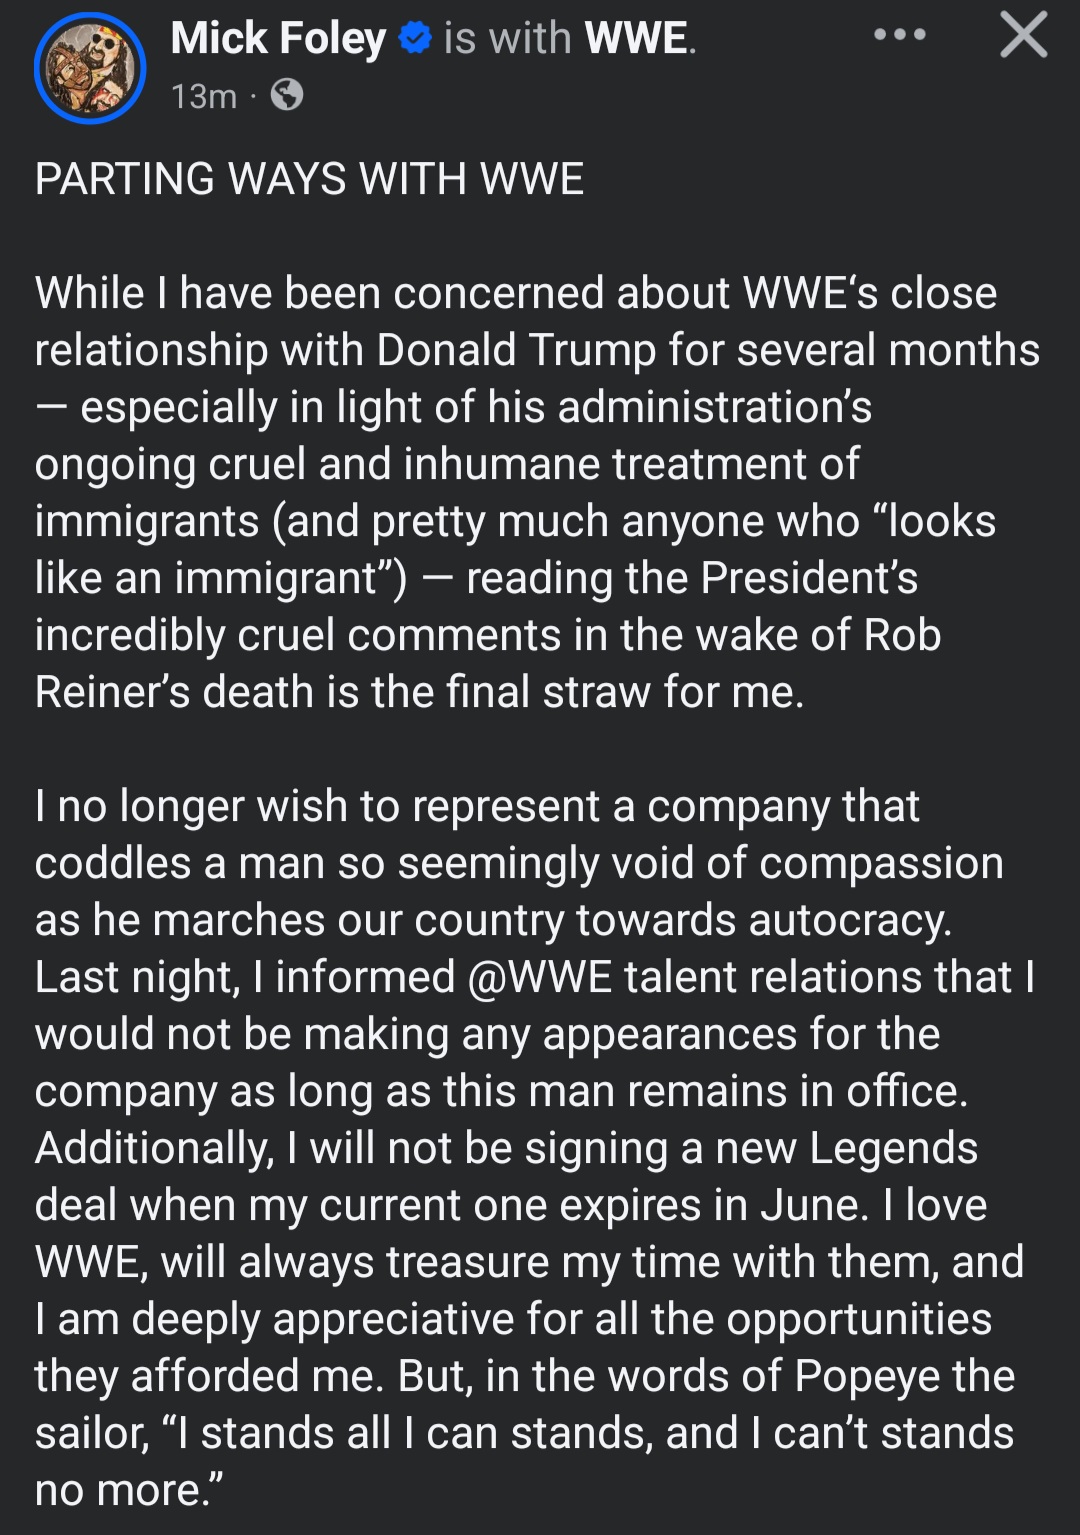The width and height of the screenshot is (1080, 1535).
Task: Close the post with the X icon
Action: click(1023, 35)
